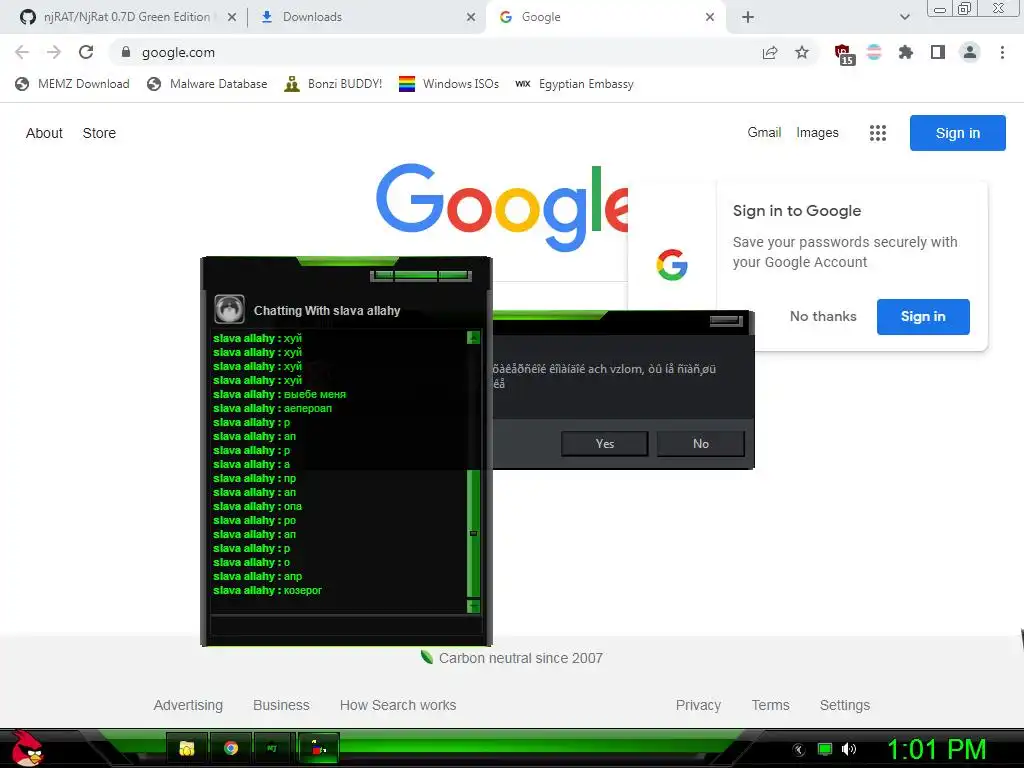Image resolution: width=1024 pixels, height=768 pixels.
Task: Open the Google apps grid
Action: [878, 133]
